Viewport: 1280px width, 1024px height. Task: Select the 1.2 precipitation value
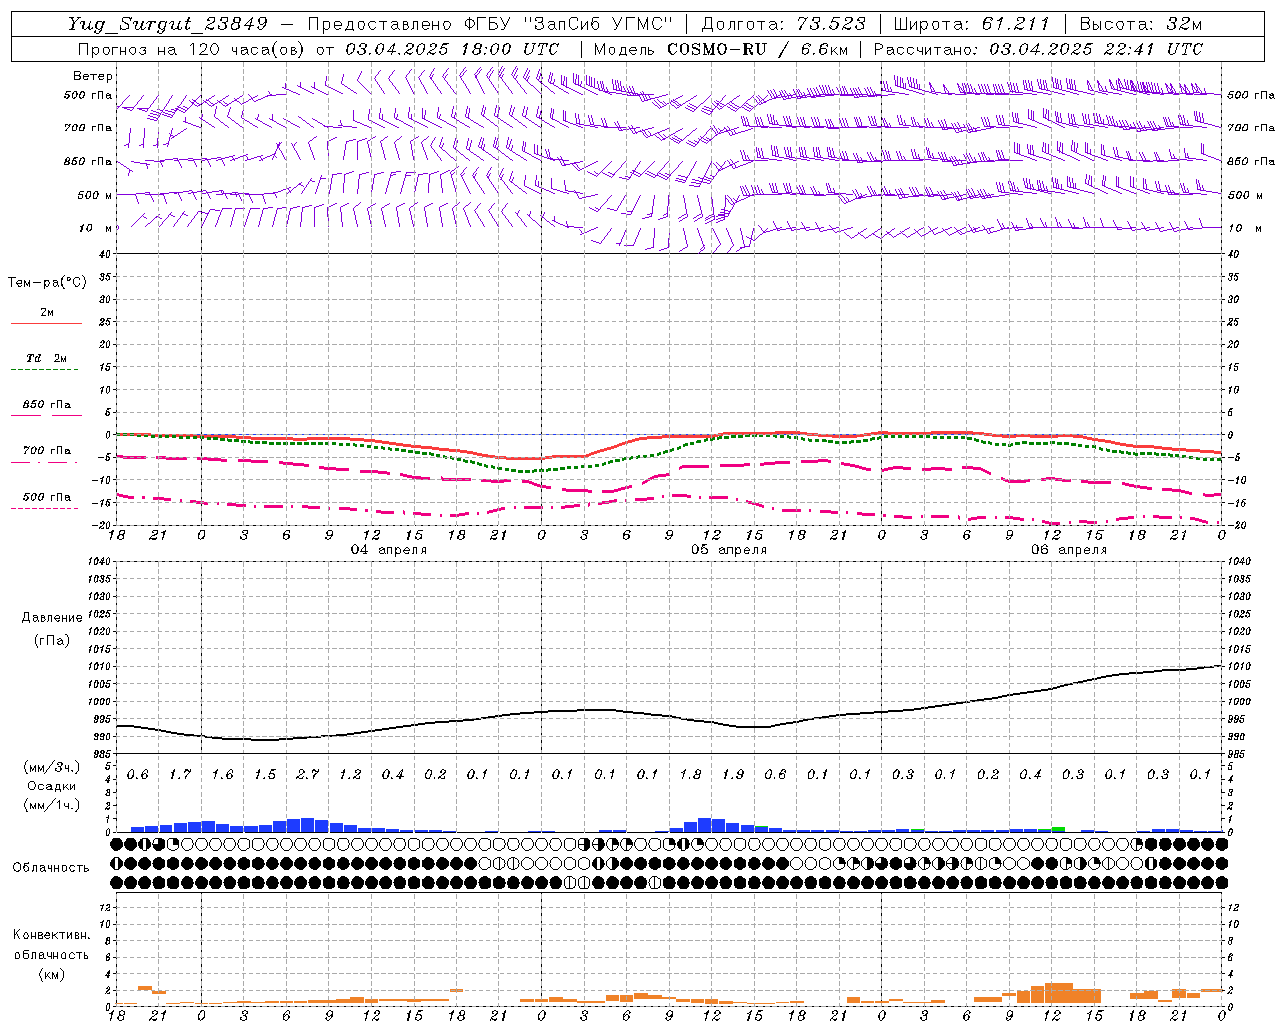click(350, 775)
